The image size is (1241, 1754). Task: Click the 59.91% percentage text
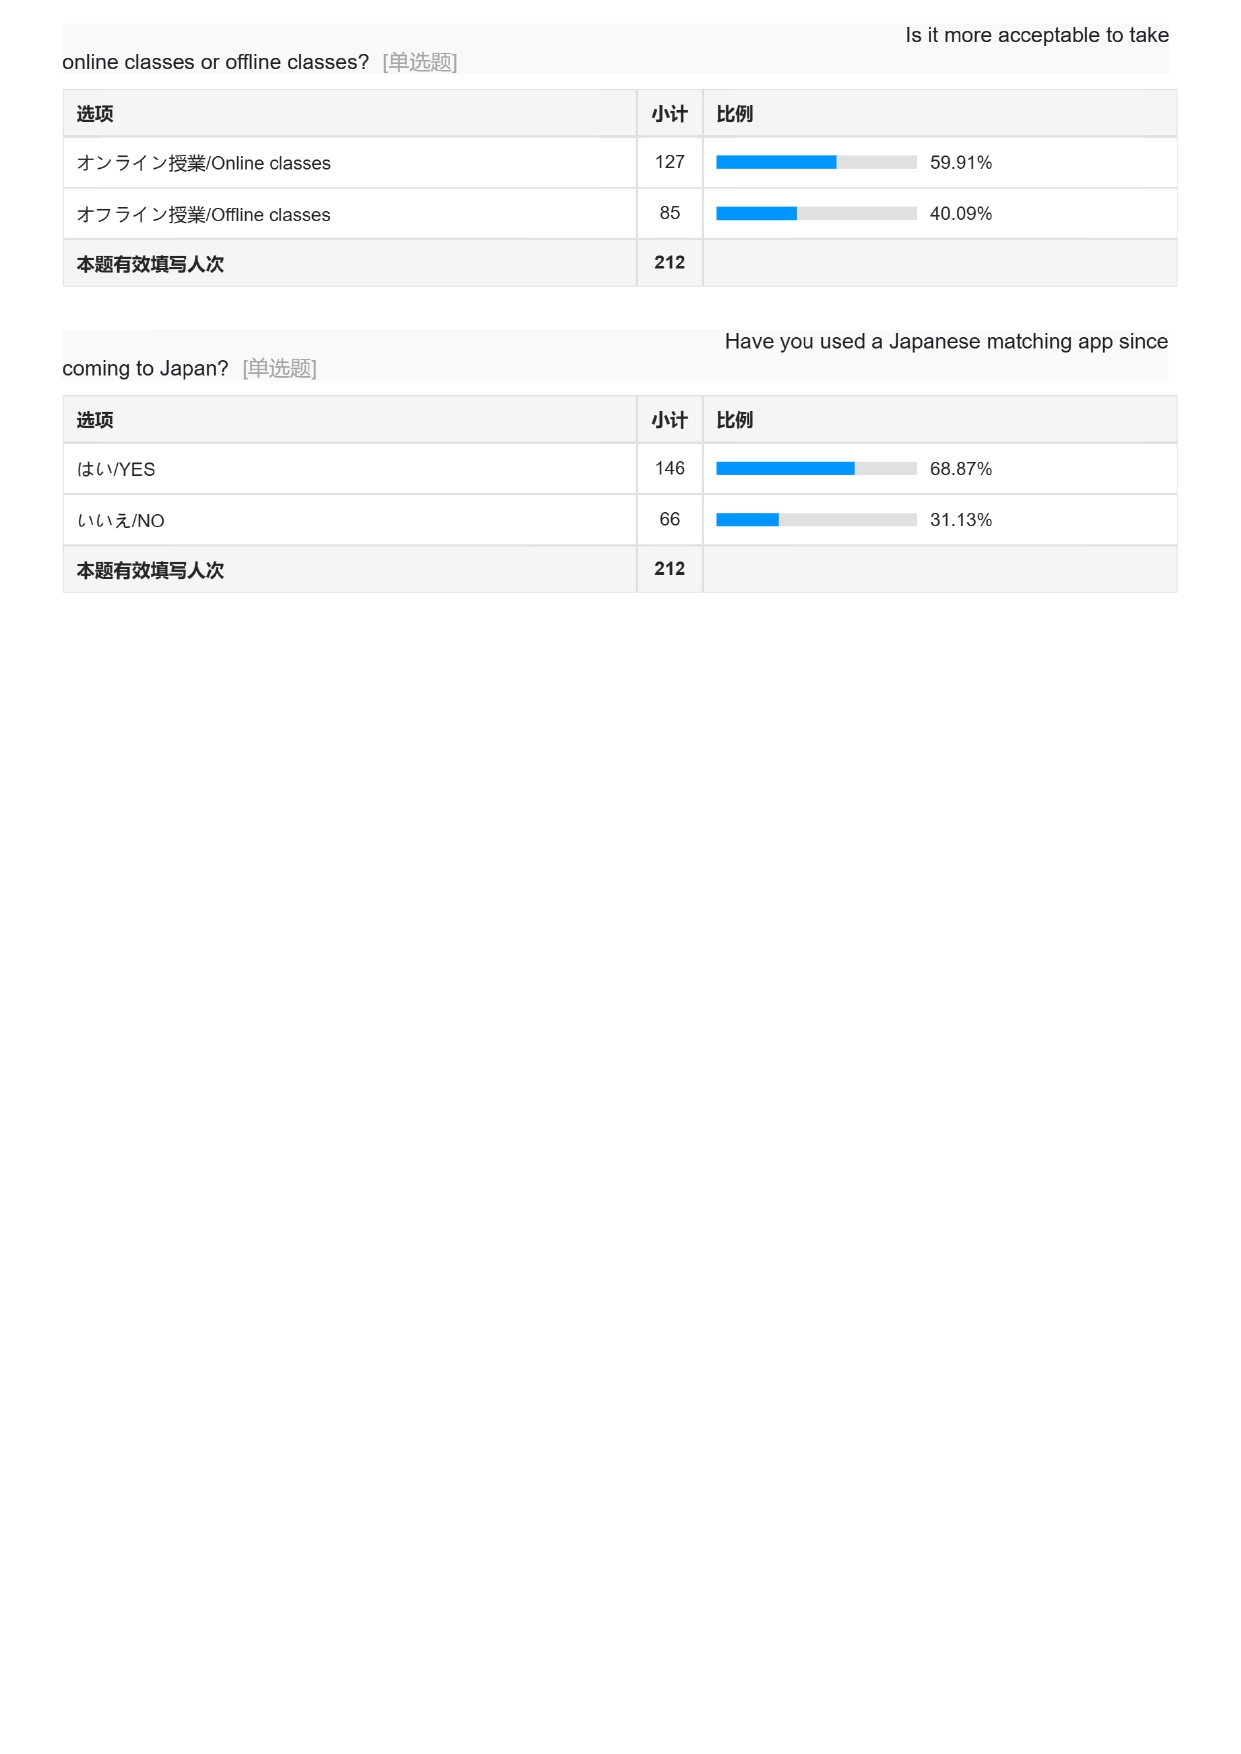coord(961,162)
